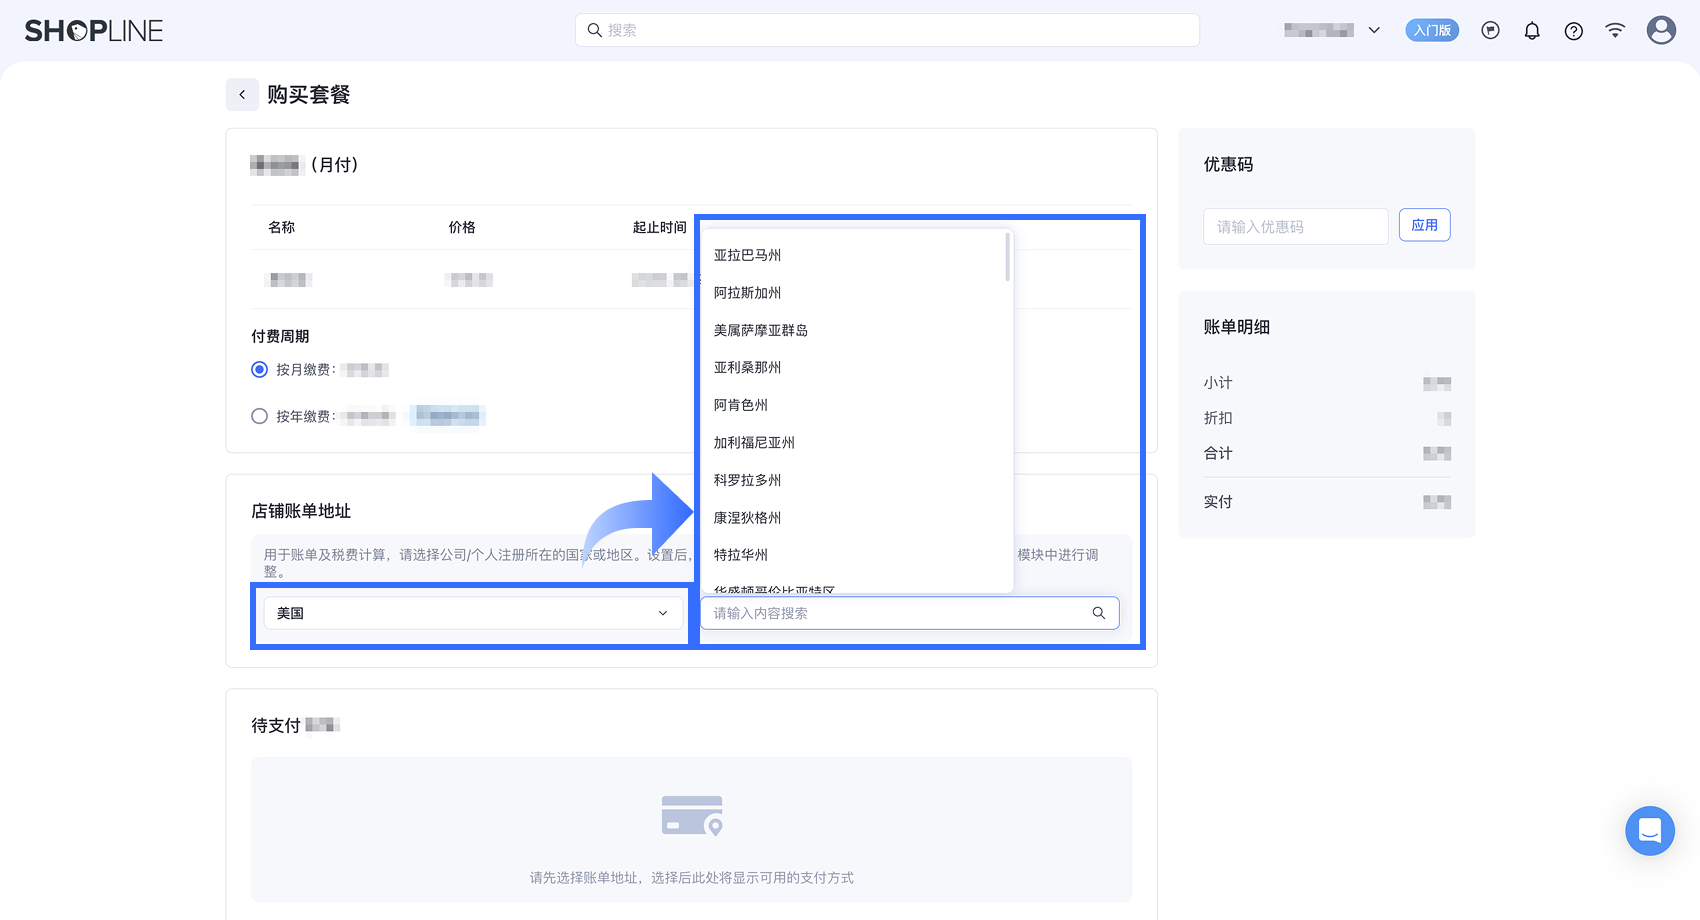The image size is (1700, 920).
Task: Click the 请输入优惠码 coupon field
Action: [1295, 227]
